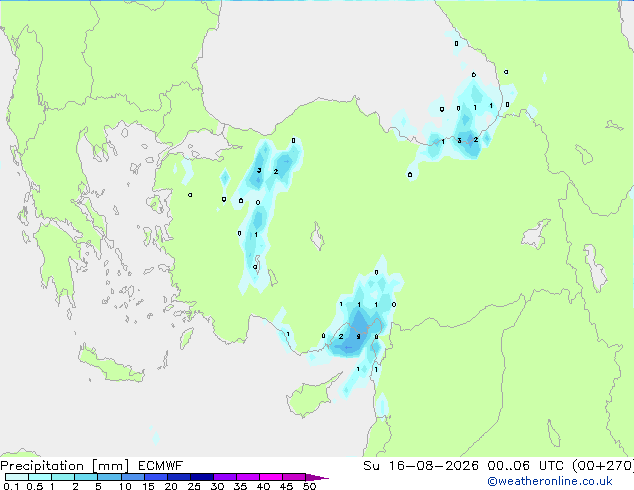
Task: Click the 2–5 mm legend color swatch
Action: click(x=86, y=477)
